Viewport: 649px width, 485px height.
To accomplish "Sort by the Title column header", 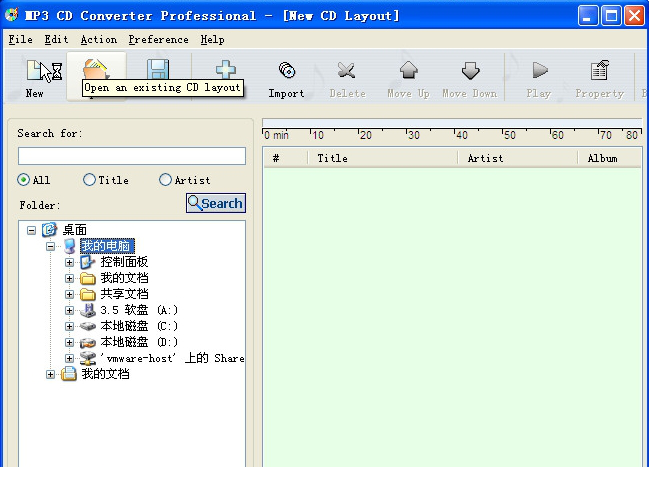I will tap(383, 158).
